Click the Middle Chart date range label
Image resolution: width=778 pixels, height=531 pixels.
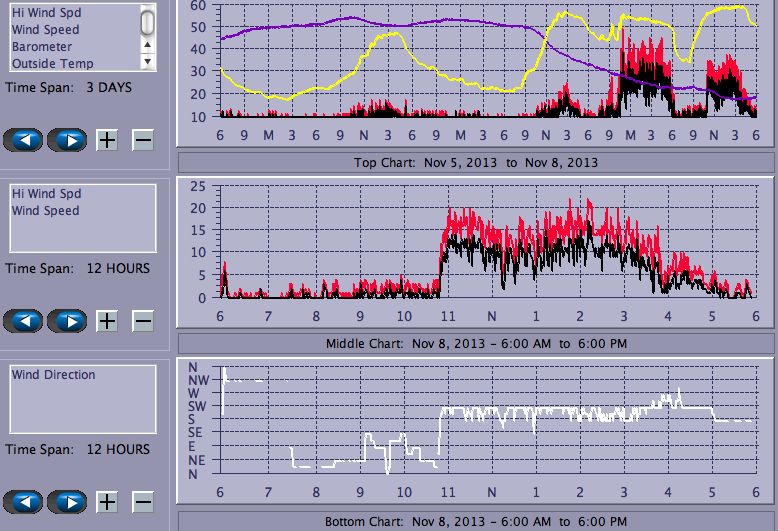tap(476, 344)
